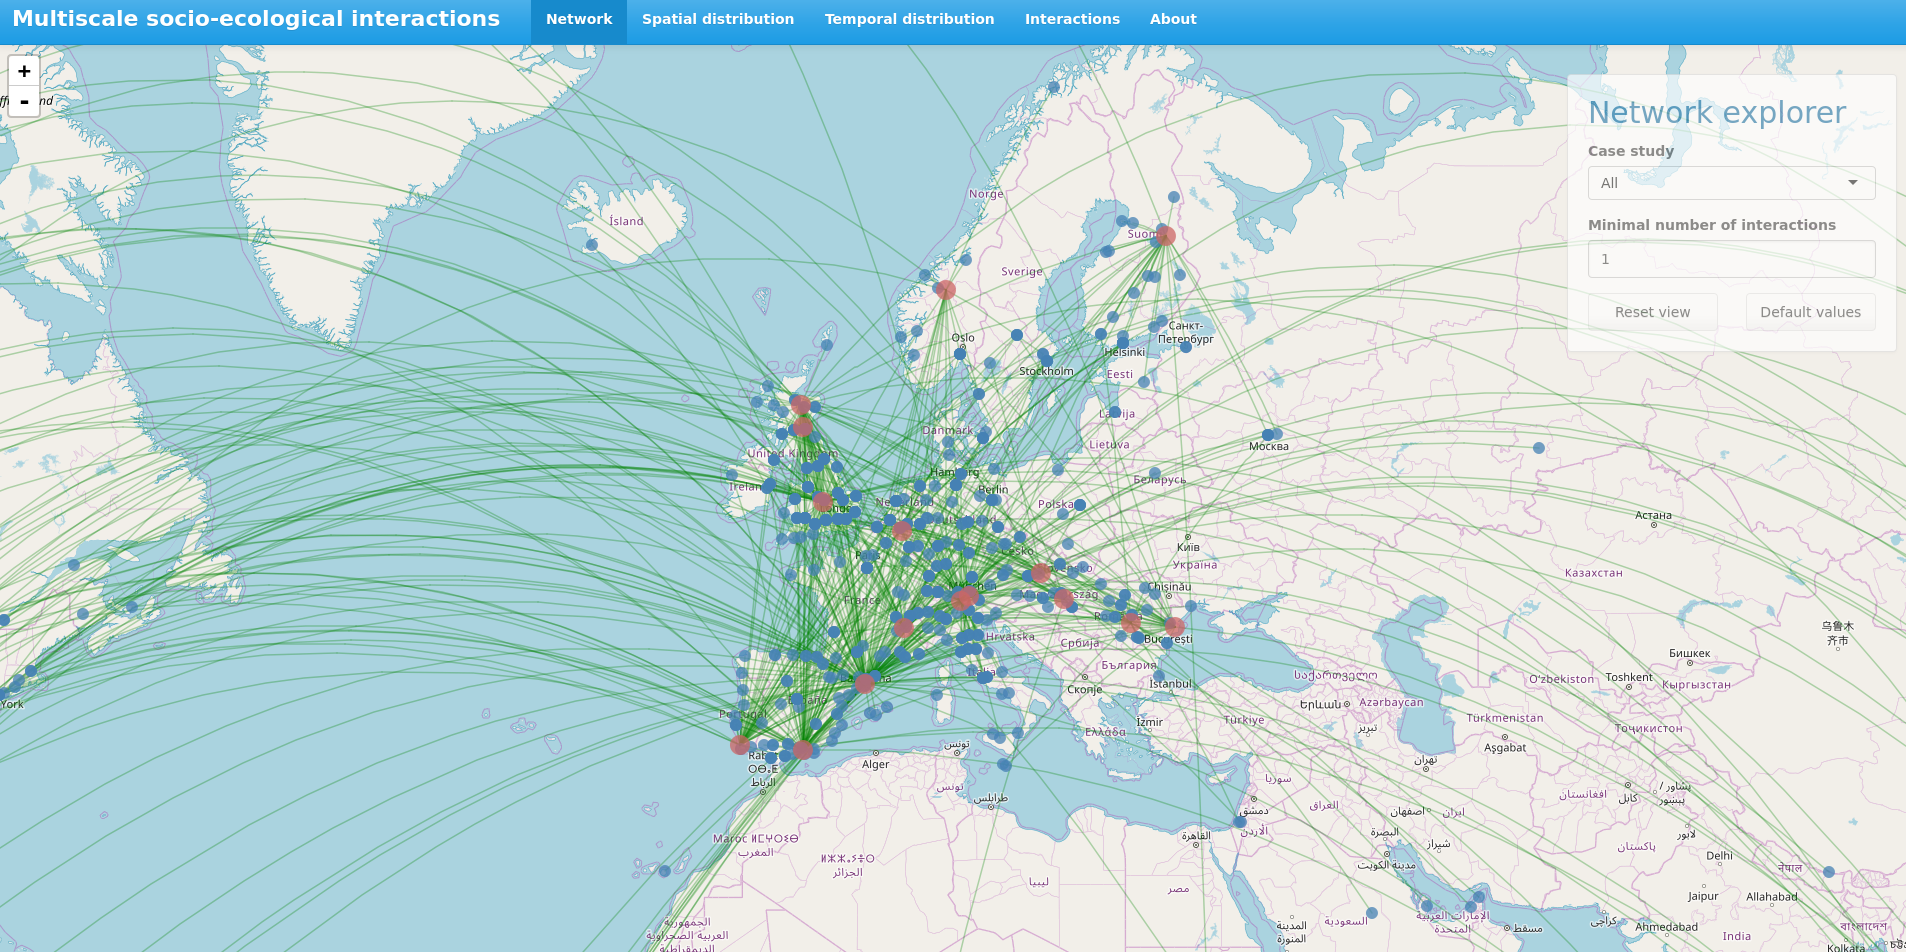1906x952 pixels.
Task: Click the "İzmir" map label
Action: click(1149, 722)
